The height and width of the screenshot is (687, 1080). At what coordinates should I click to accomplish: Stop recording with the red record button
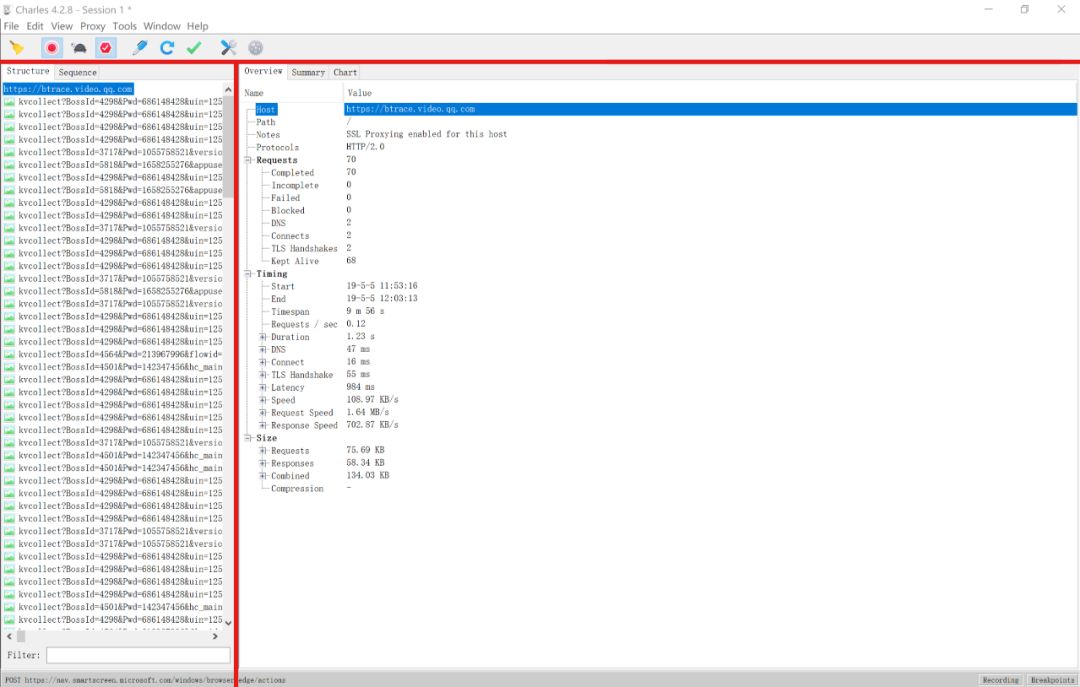[x=52, y=48]
